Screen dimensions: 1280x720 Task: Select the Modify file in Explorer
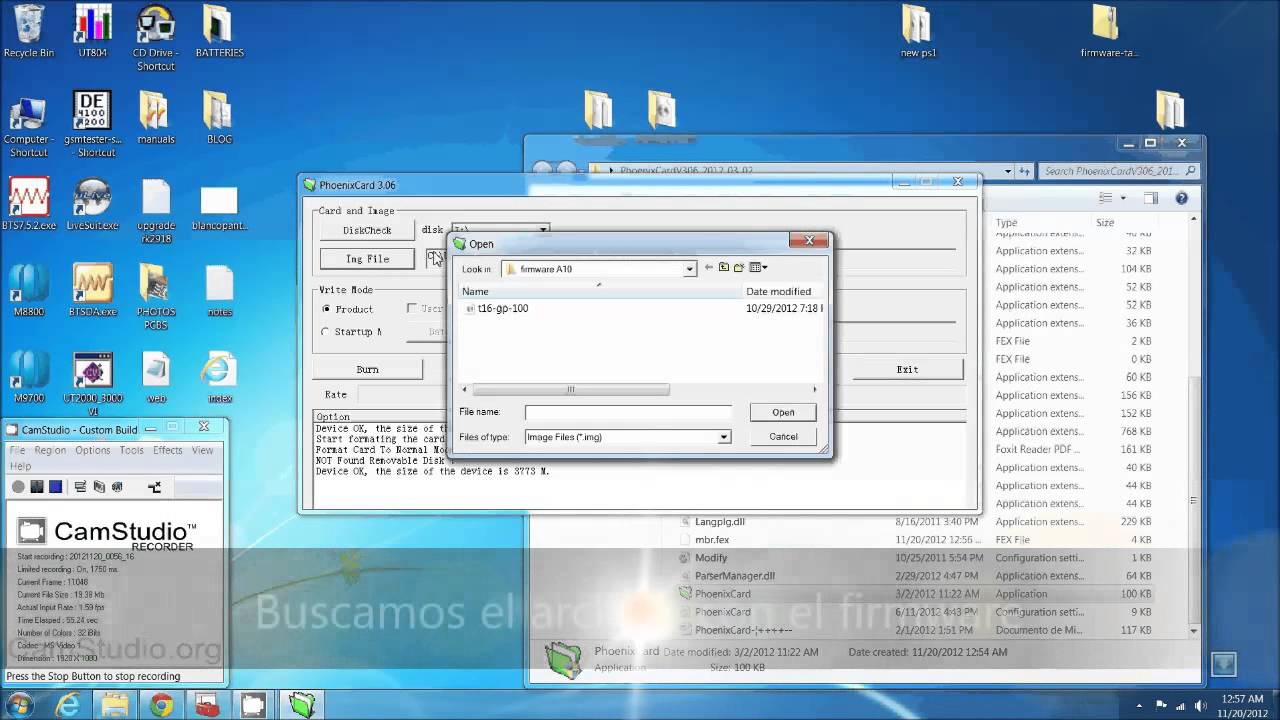tap(710, 558)
